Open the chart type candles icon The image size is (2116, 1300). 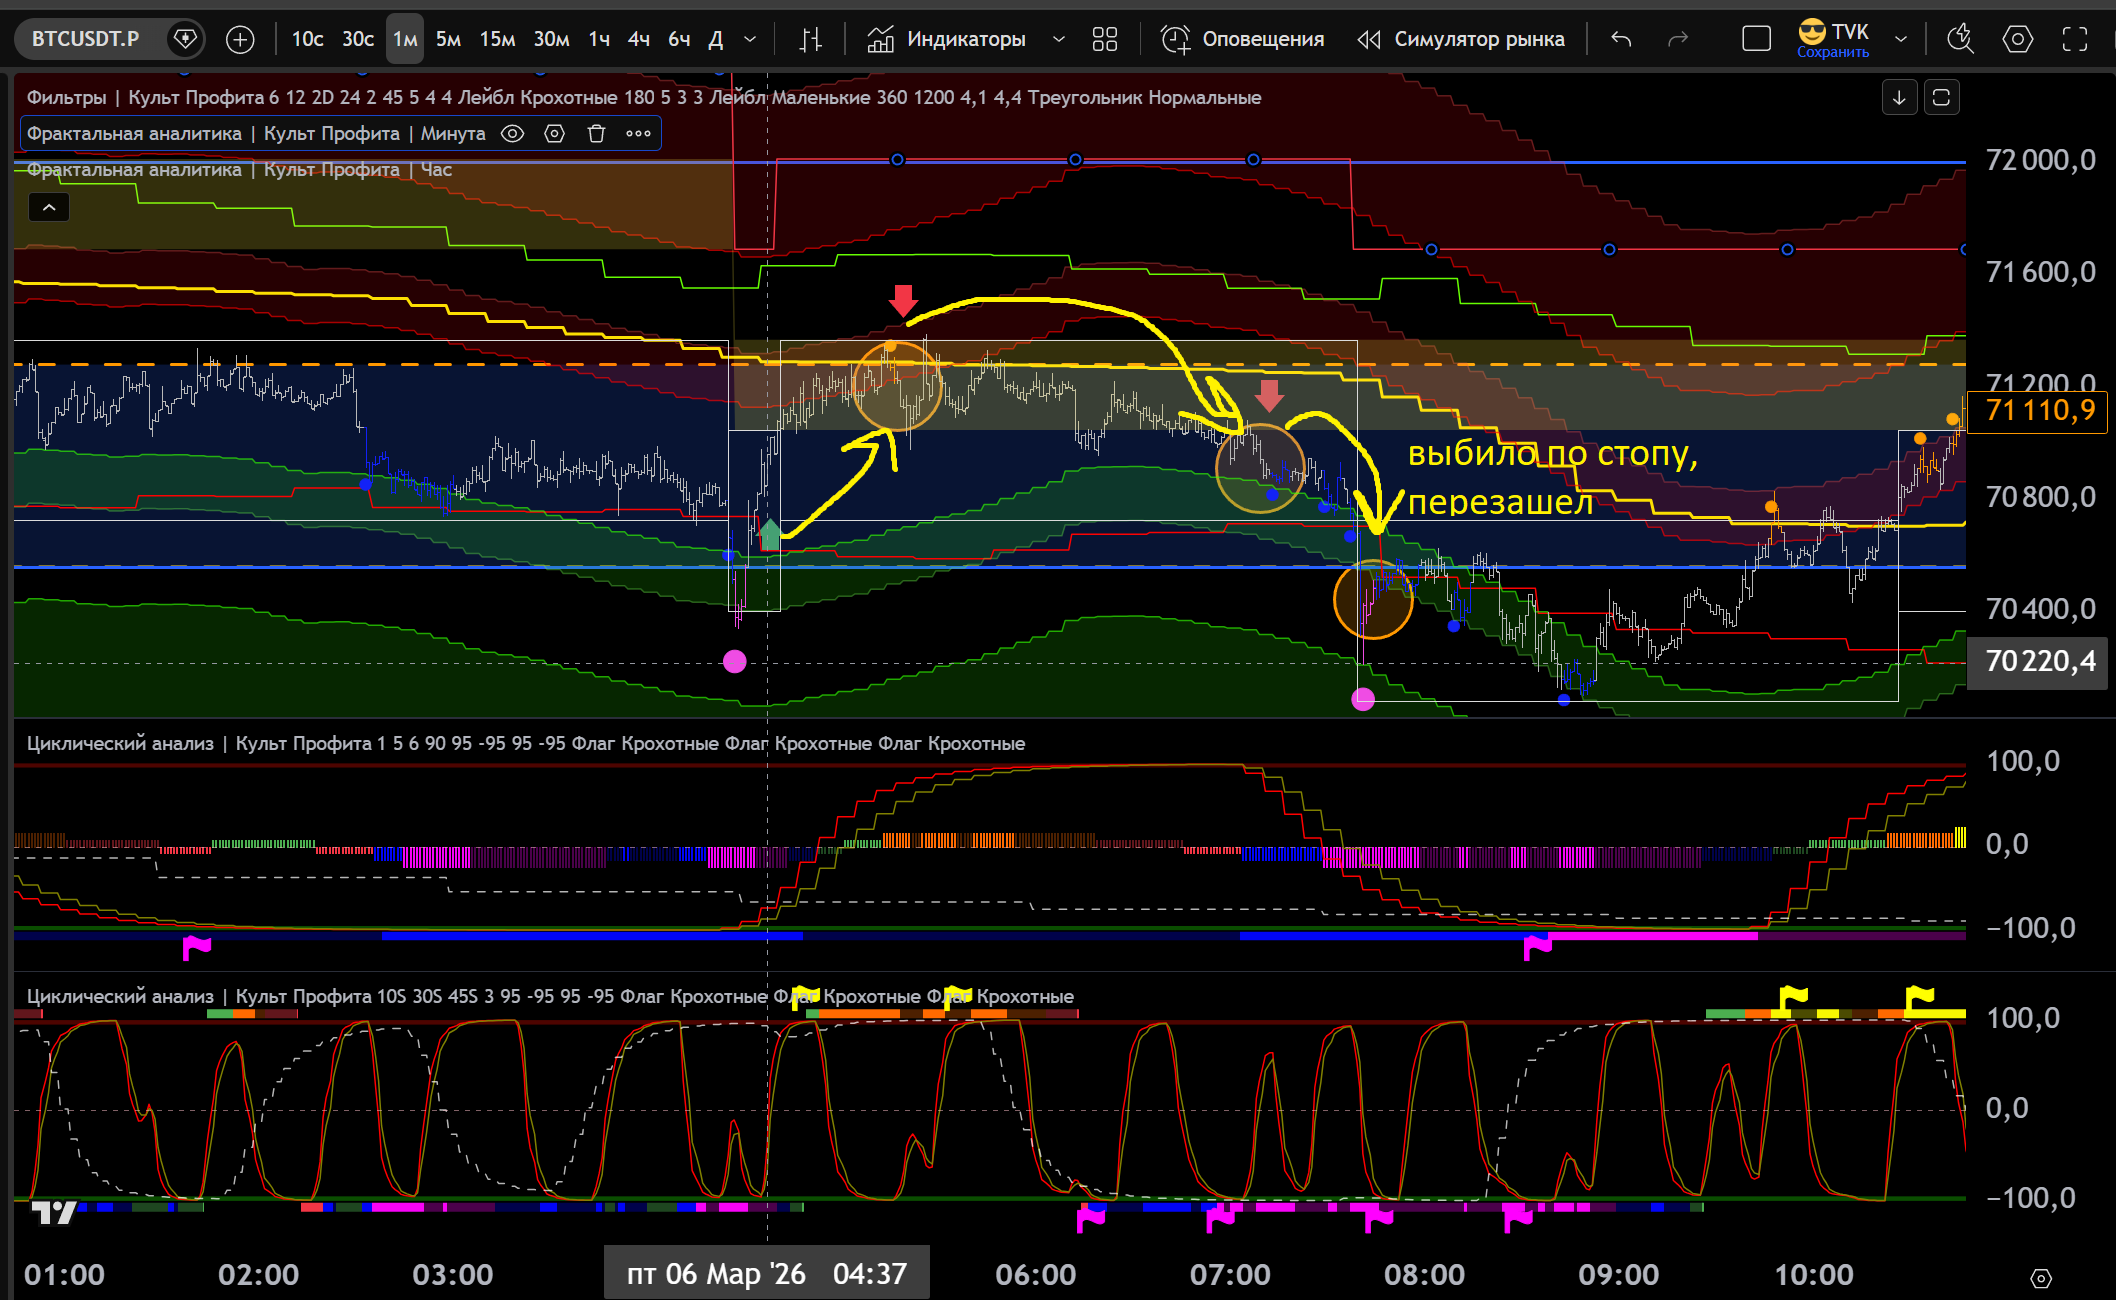point(810,39)
